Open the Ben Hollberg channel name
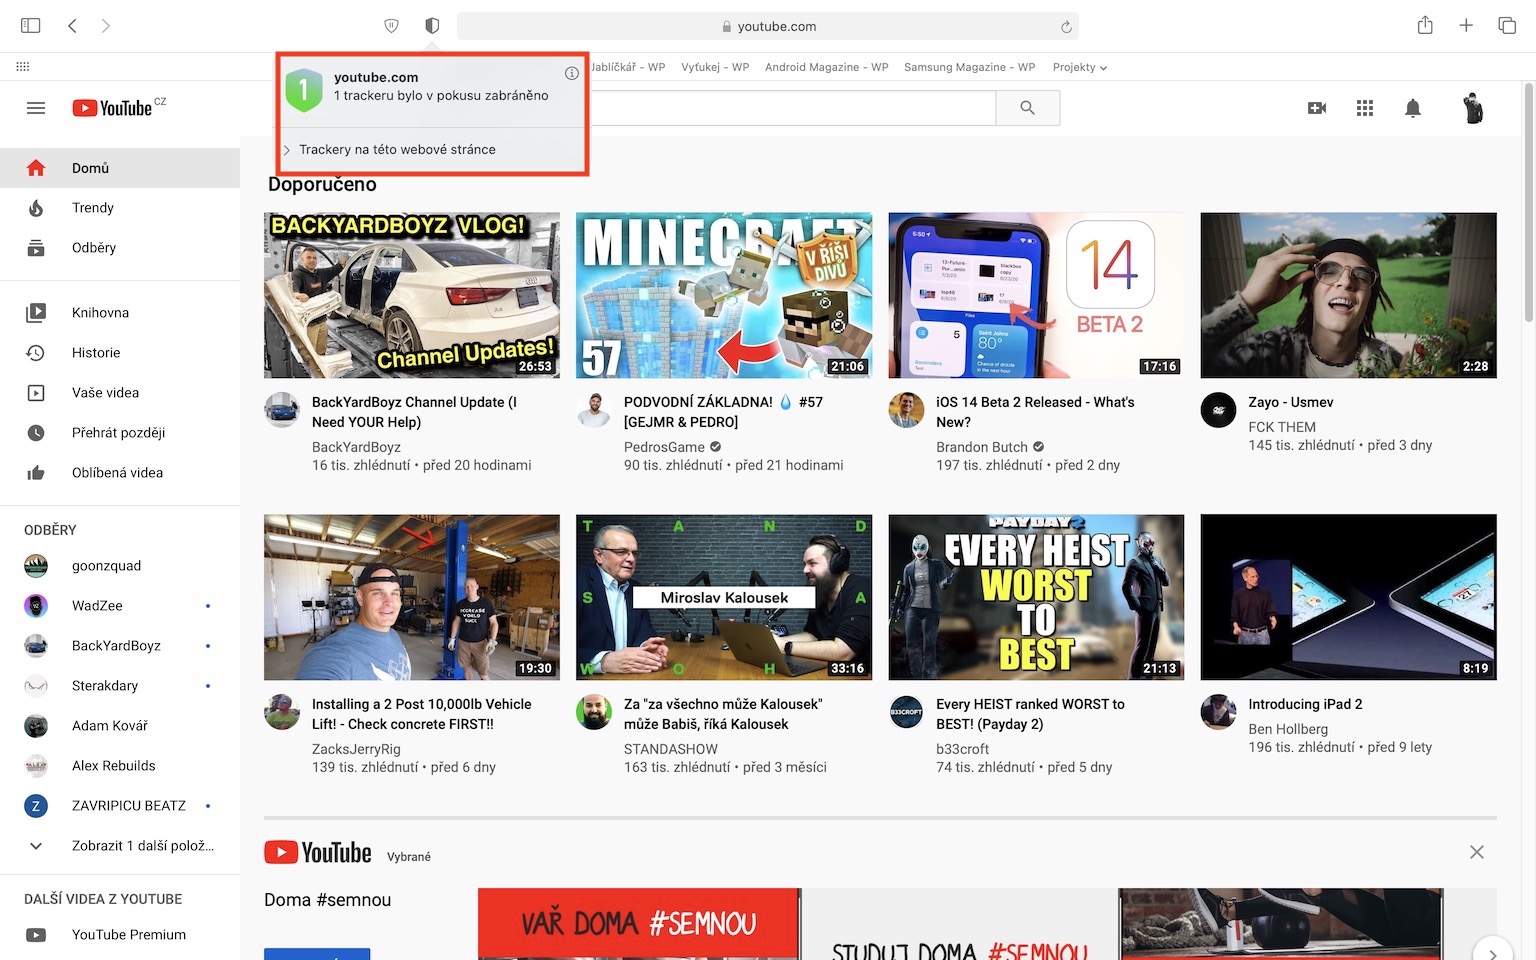The height and width of the screenshot is (960, 1536). coord(1288,729)
